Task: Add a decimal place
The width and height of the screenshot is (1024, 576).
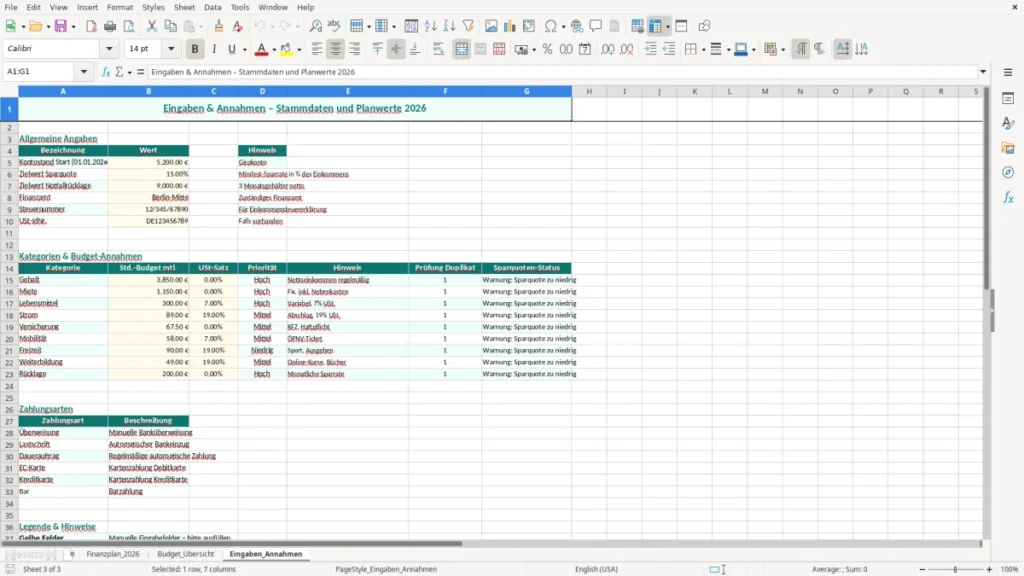Action: click(608, 49)
